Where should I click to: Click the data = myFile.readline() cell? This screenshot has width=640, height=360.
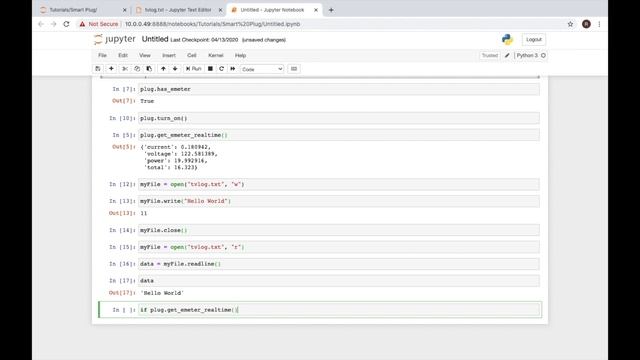coord(338,264)
